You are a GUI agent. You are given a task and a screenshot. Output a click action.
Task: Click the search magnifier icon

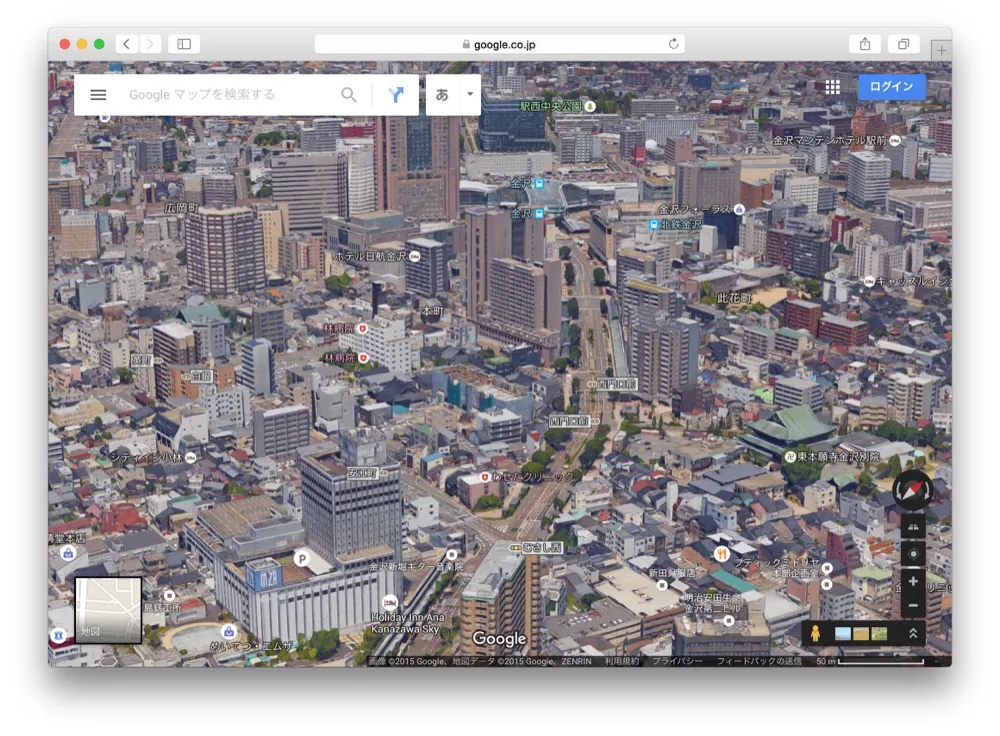348,93
